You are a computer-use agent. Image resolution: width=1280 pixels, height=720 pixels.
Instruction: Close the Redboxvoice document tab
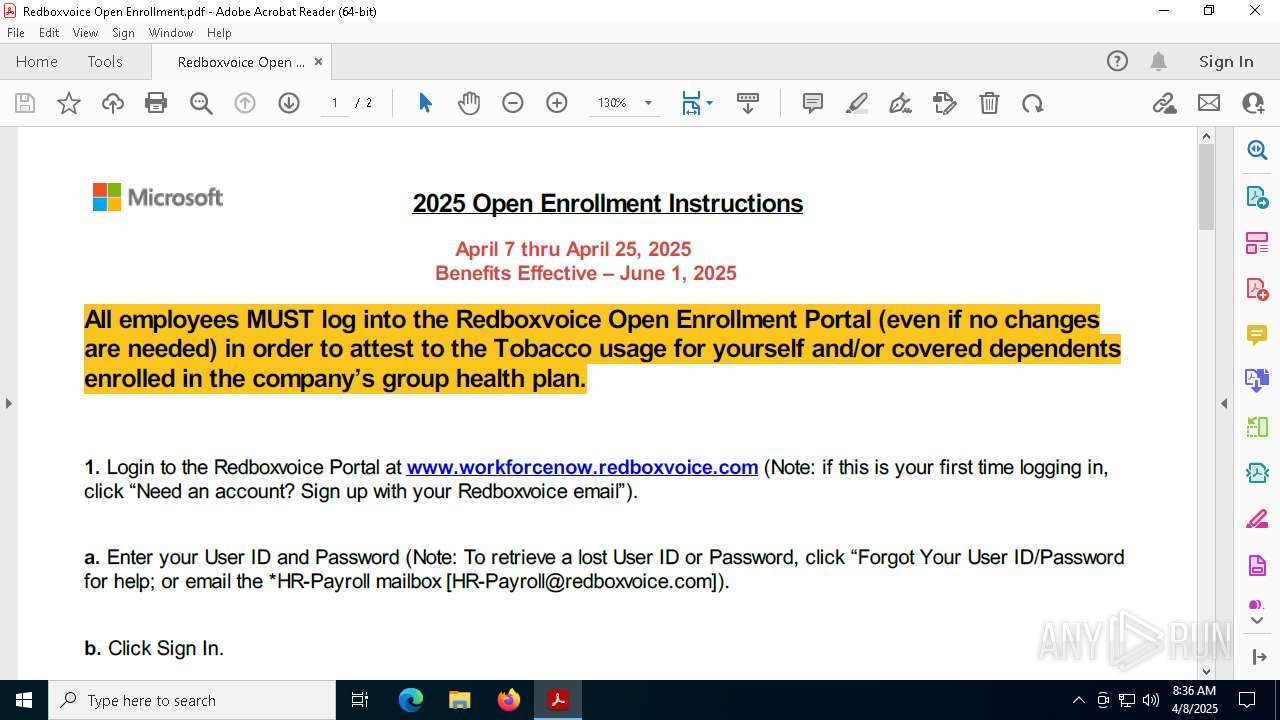click(318, 61)
